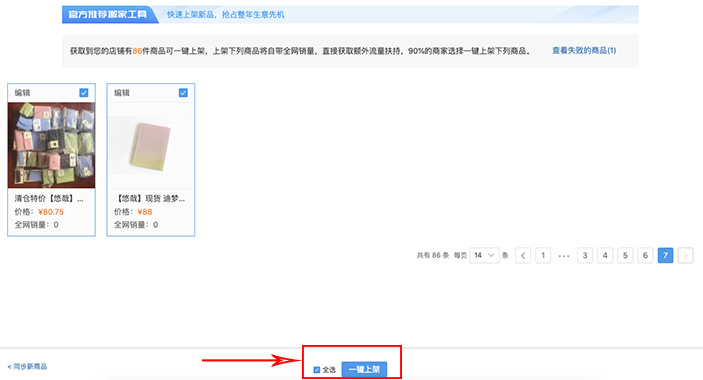Click the 一键上架 button
The image size is (703, 380).
coord(364,369)
